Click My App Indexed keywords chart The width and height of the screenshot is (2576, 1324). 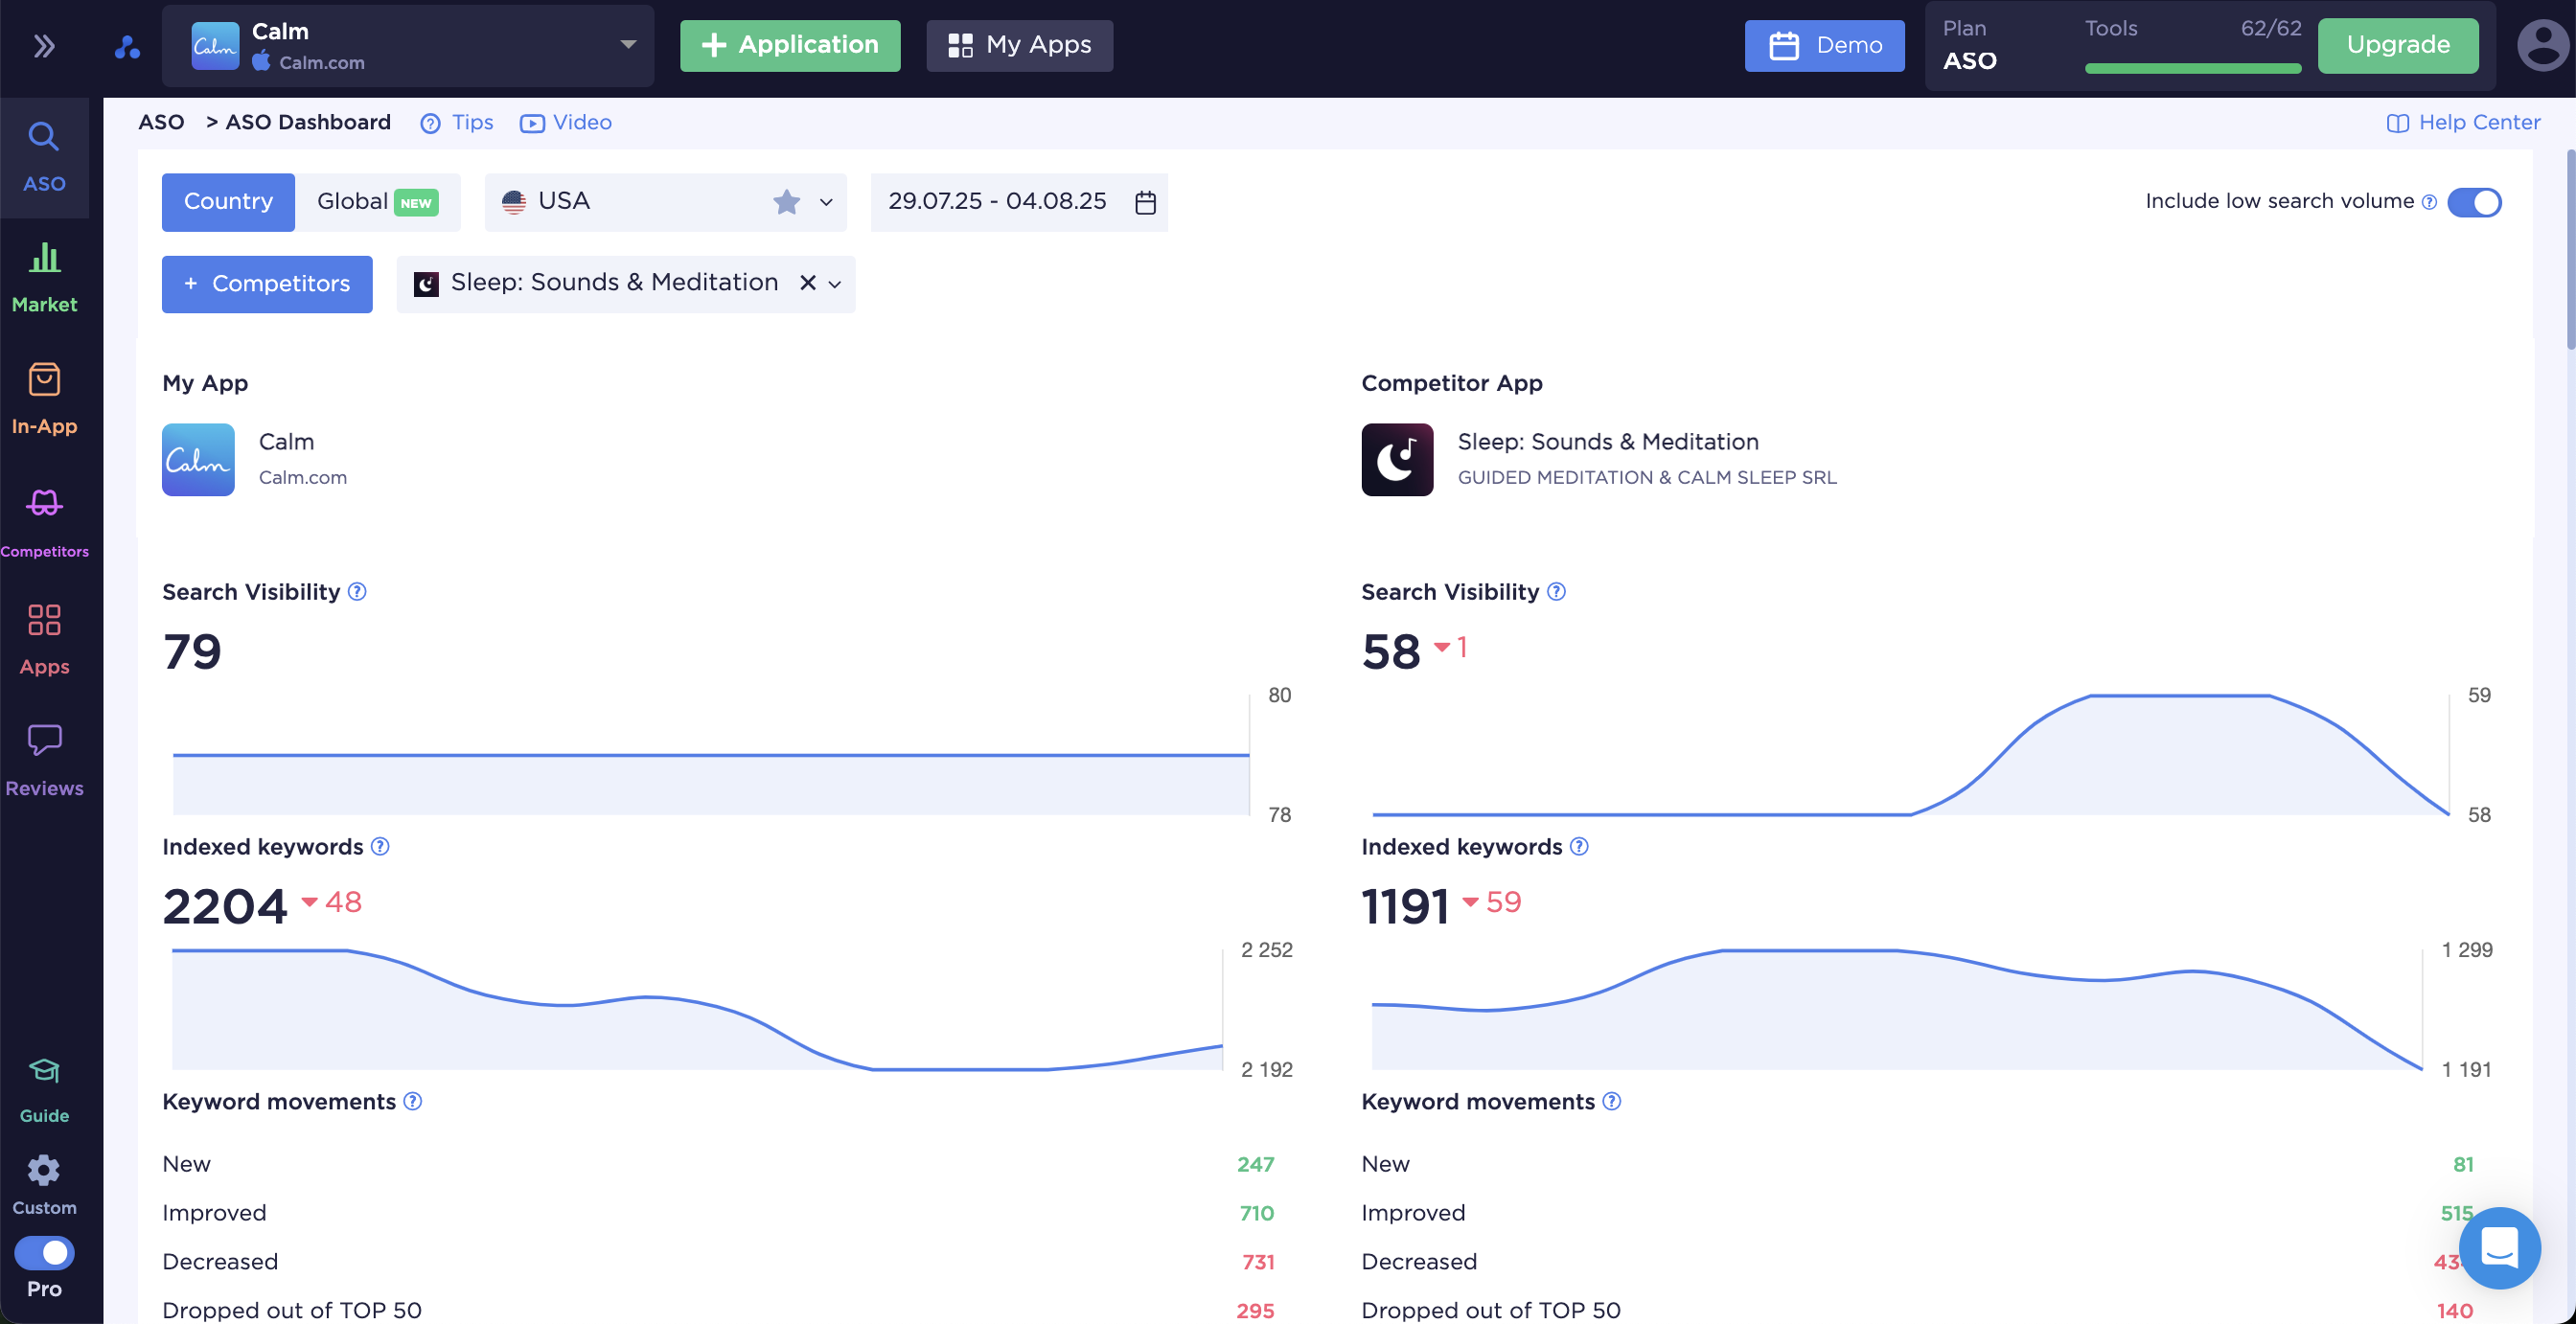point(697,1010)
